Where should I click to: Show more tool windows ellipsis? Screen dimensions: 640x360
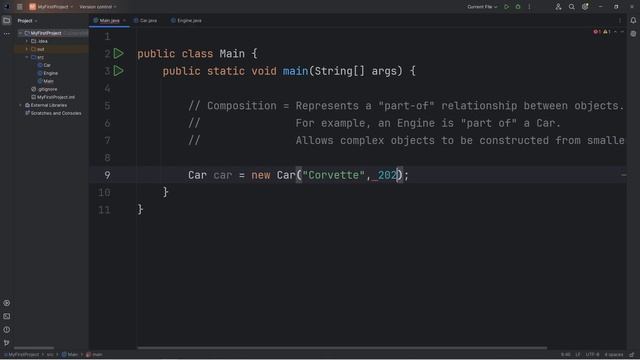pyautogui.click(x=7, y=34)
